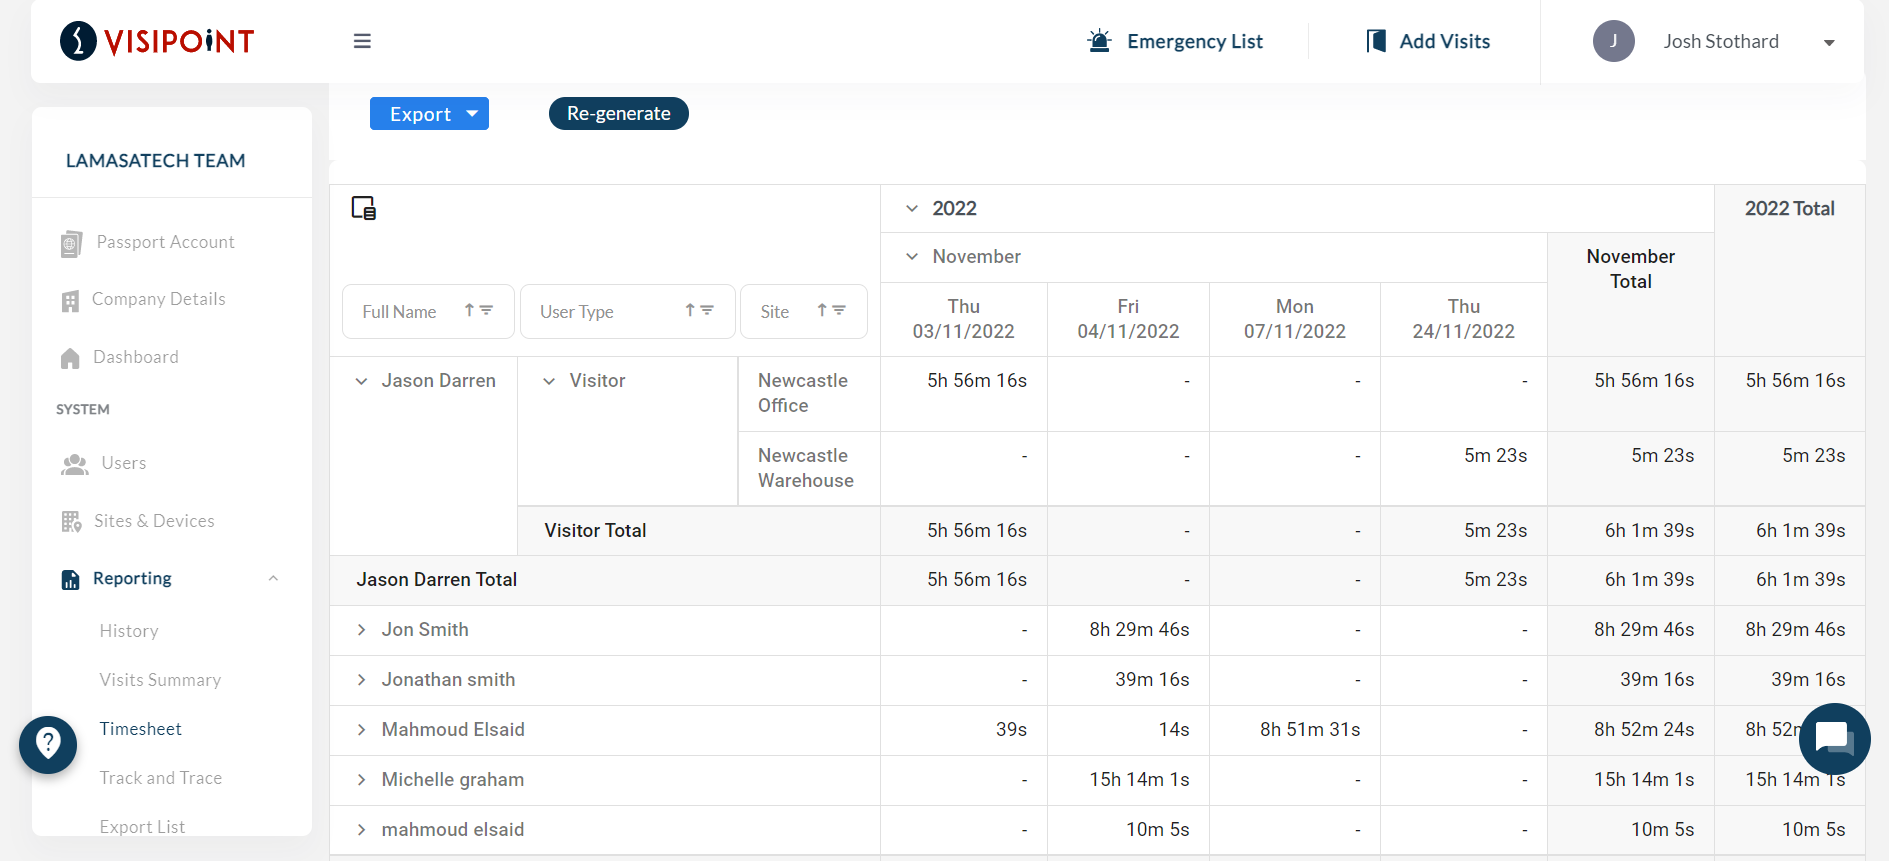Click the Re-generate button
The height and width of the screenshot is (861, 1889).
coord(618,114)
